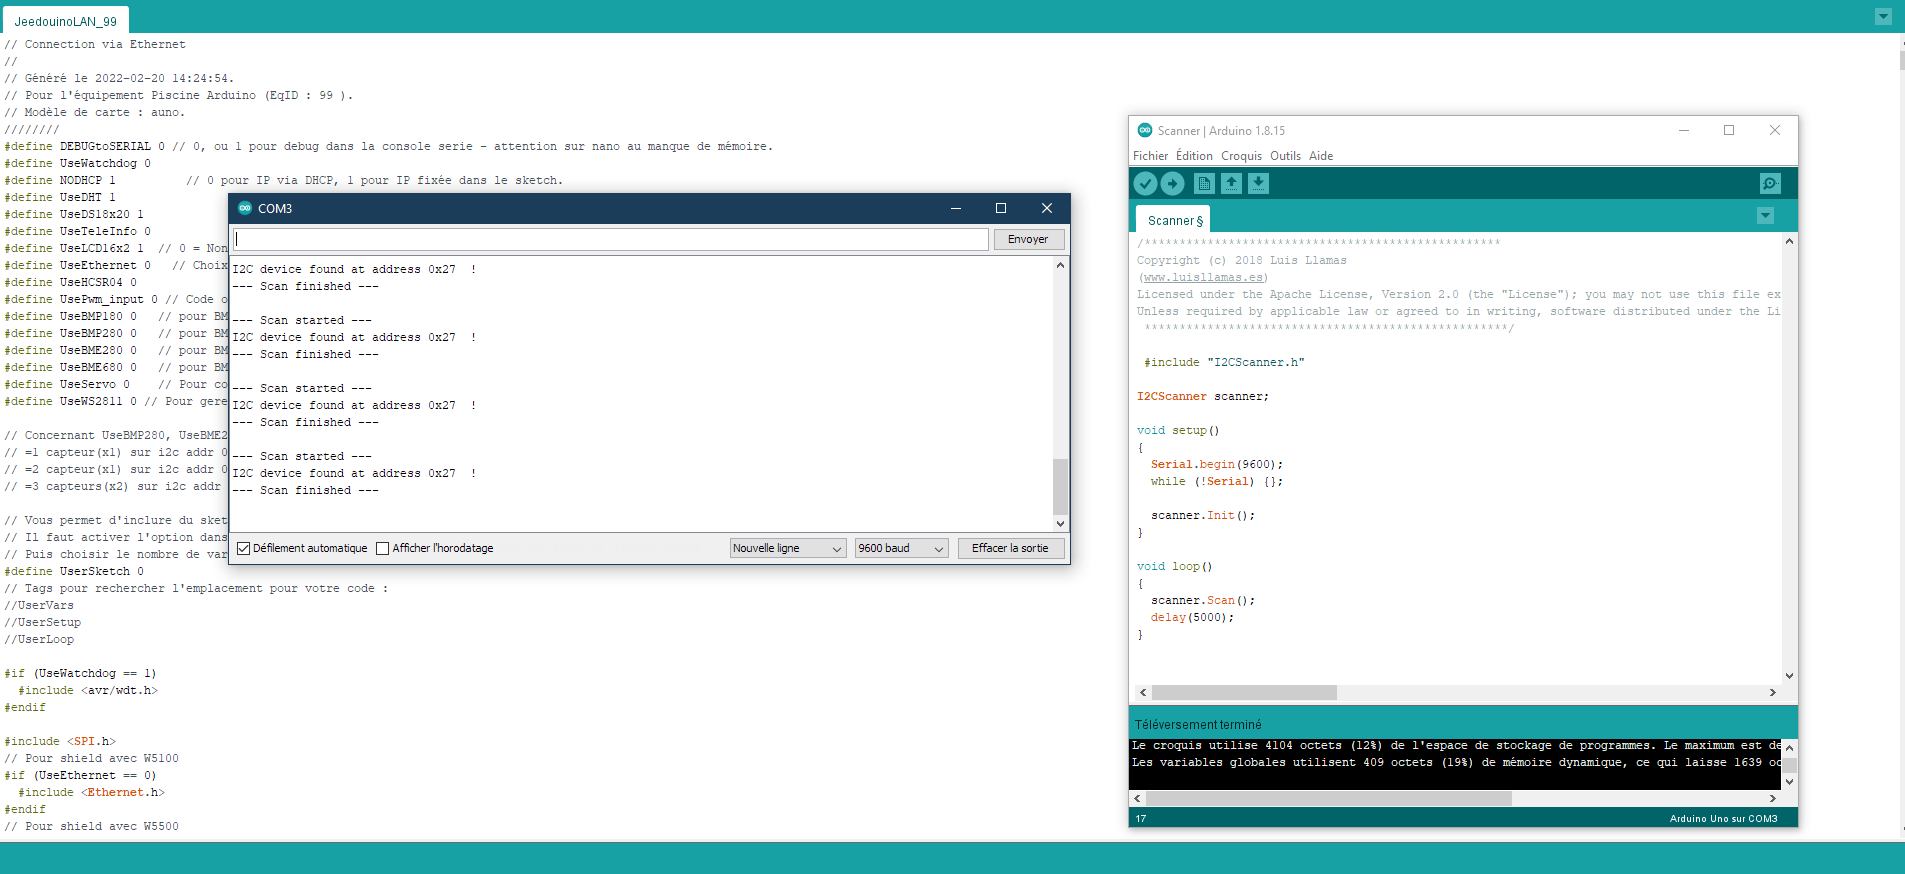This screenshot has height=874, width=1905.
Task: Open the Aide menu in Scanner
Action: click(x=1321, y=156)
